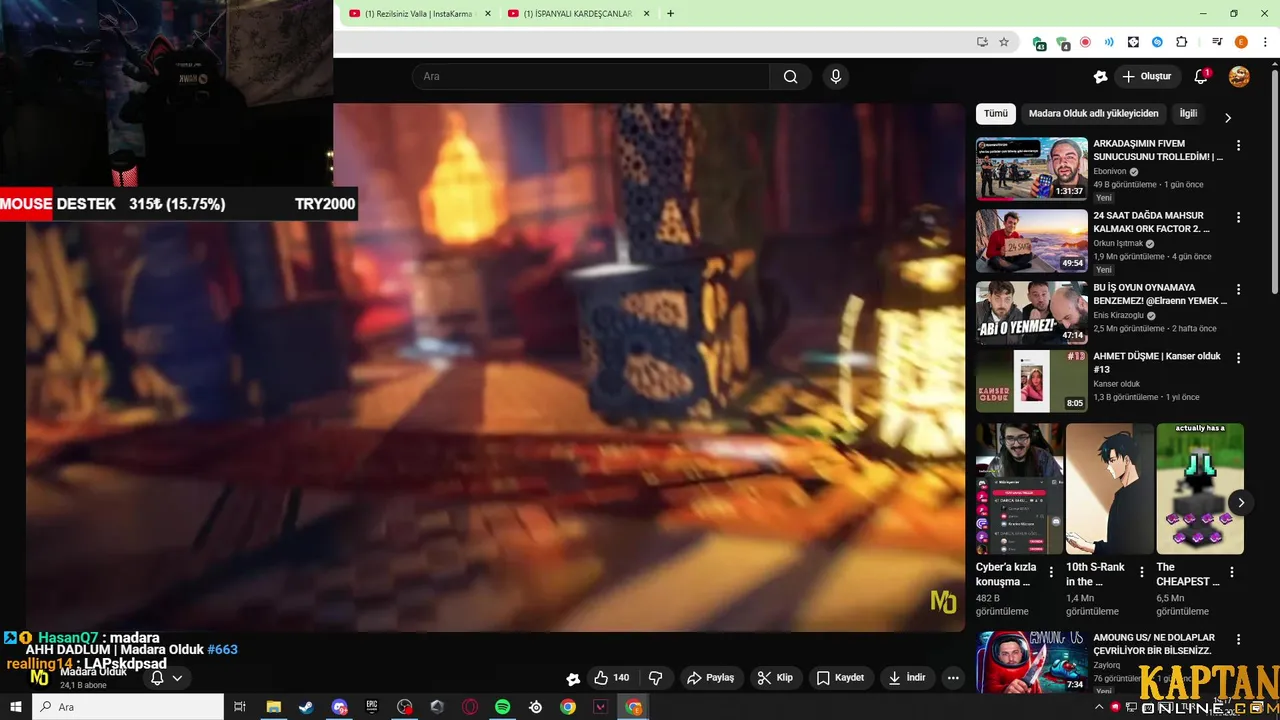
Task: Open options for 24 SAAT DAĞDA MAHSUR video
Action: (1238, 217)
